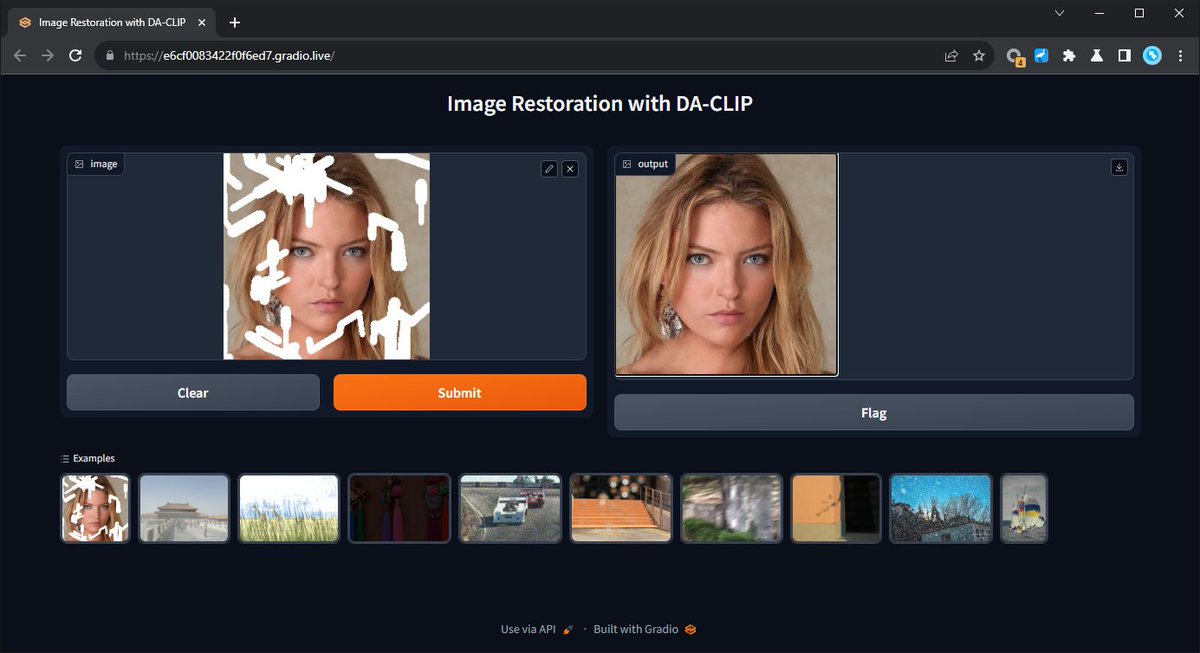Click the restored output image
1200x653 pixels.
click(726, 265)
